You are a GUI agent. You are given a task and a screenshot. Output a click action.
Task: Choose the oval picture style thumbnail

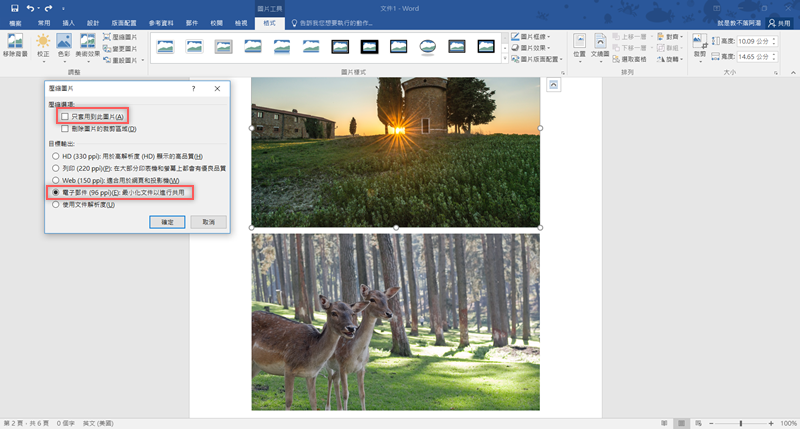click(x=427, y=46)
